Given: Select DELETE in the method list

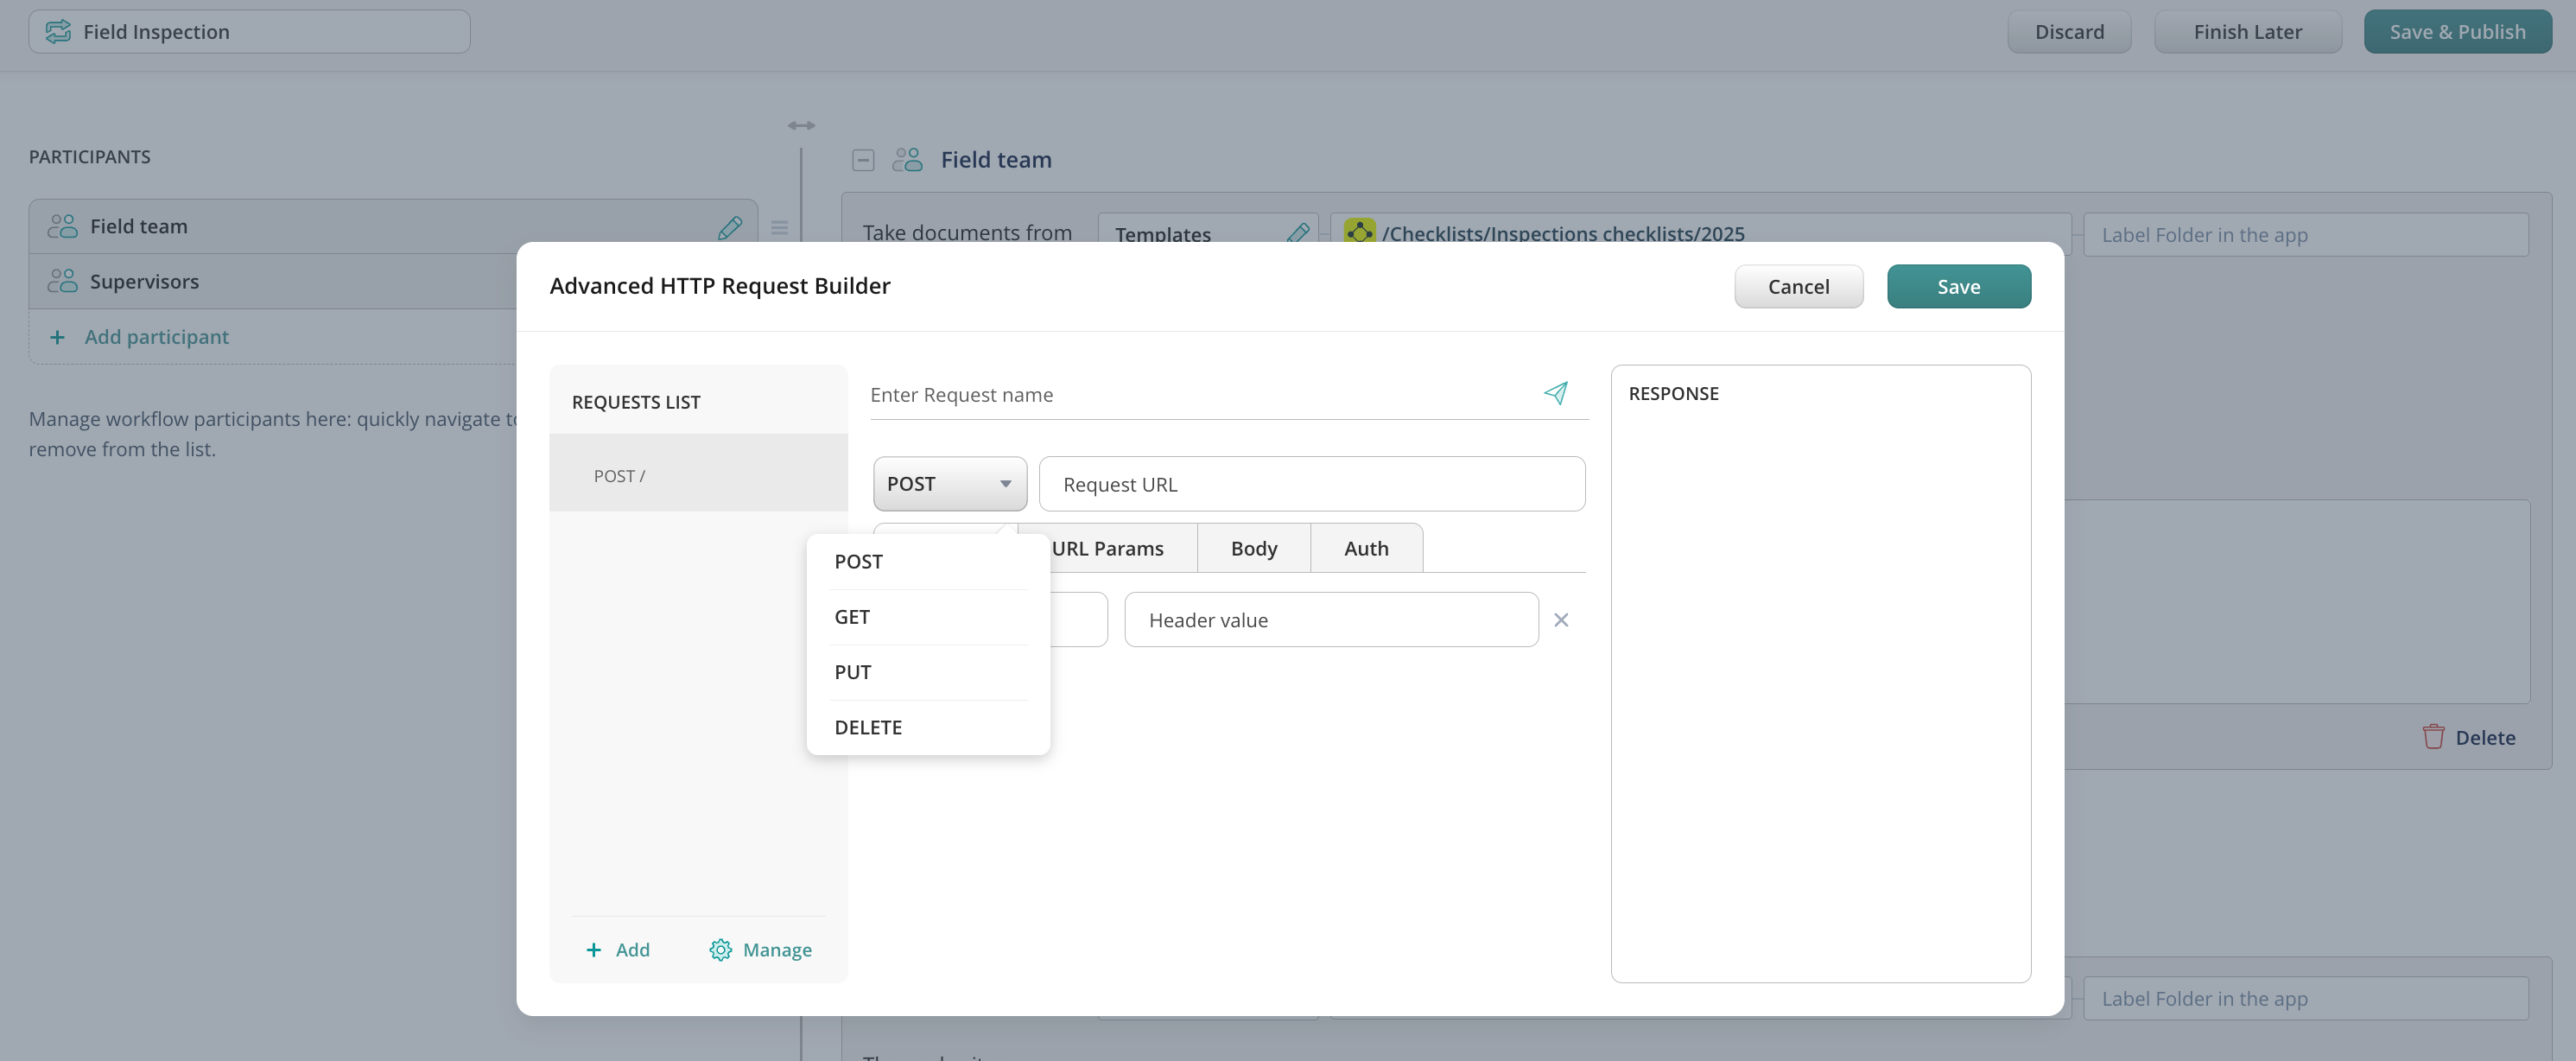Looking at the screenshot, I should click(867, 727).
